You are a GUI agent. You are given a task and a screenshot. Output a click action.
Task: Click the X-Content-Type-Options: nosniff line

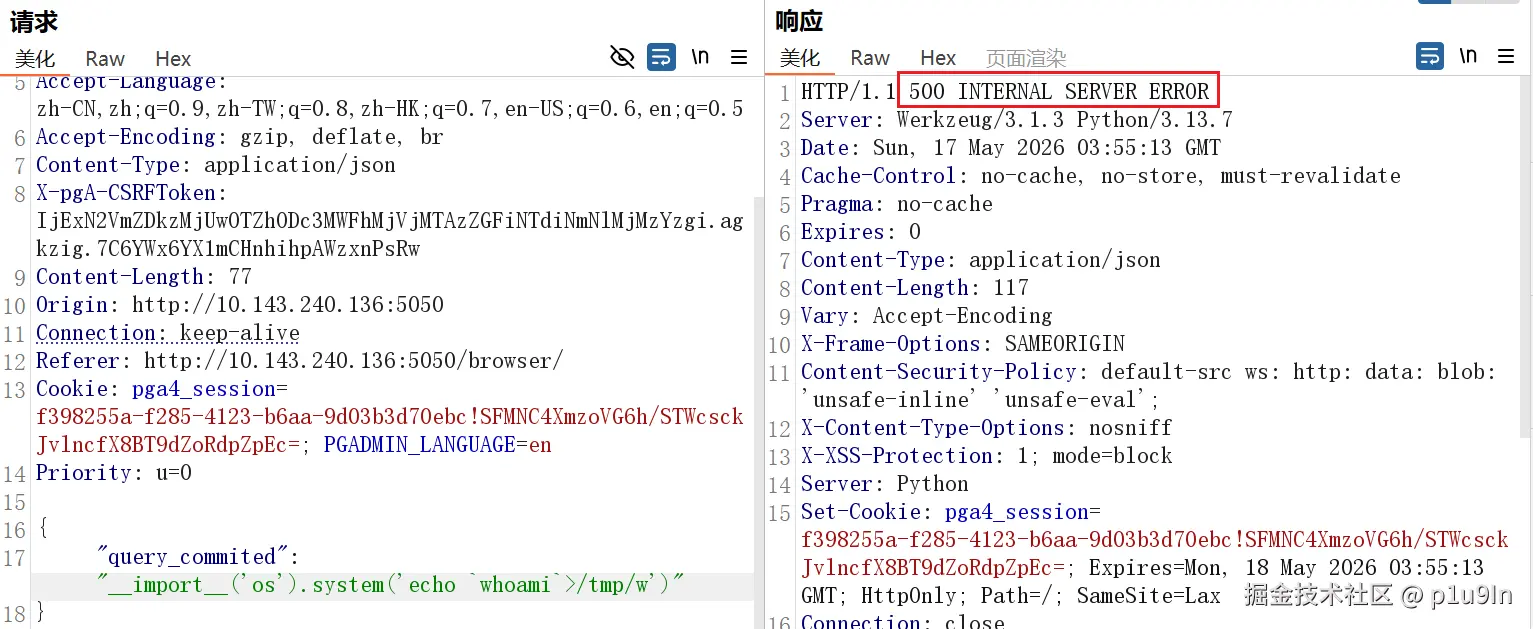pos(986,428)
